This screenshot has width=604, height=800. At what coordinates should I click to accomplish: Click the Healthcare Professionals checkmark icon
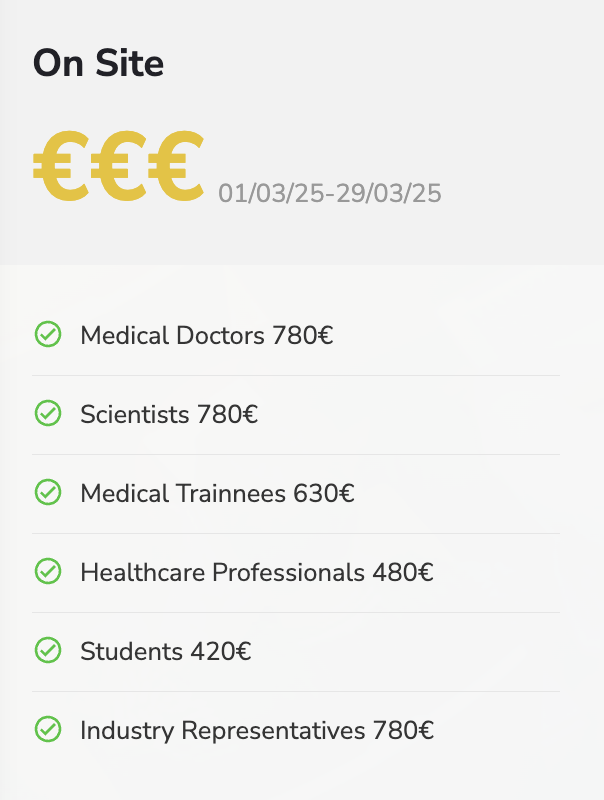[x=47, y=571]
